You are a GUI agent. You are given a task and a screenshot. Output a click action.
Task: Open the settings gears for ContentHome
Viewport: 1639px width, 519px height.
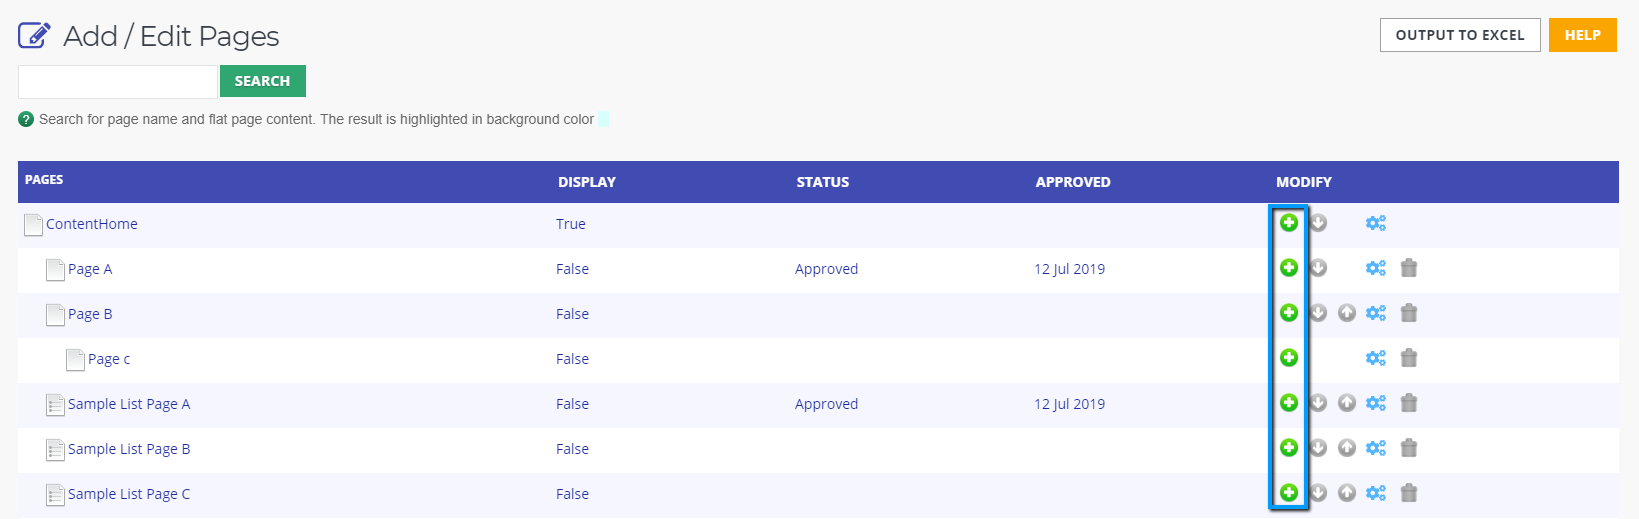coord(1376,223)
